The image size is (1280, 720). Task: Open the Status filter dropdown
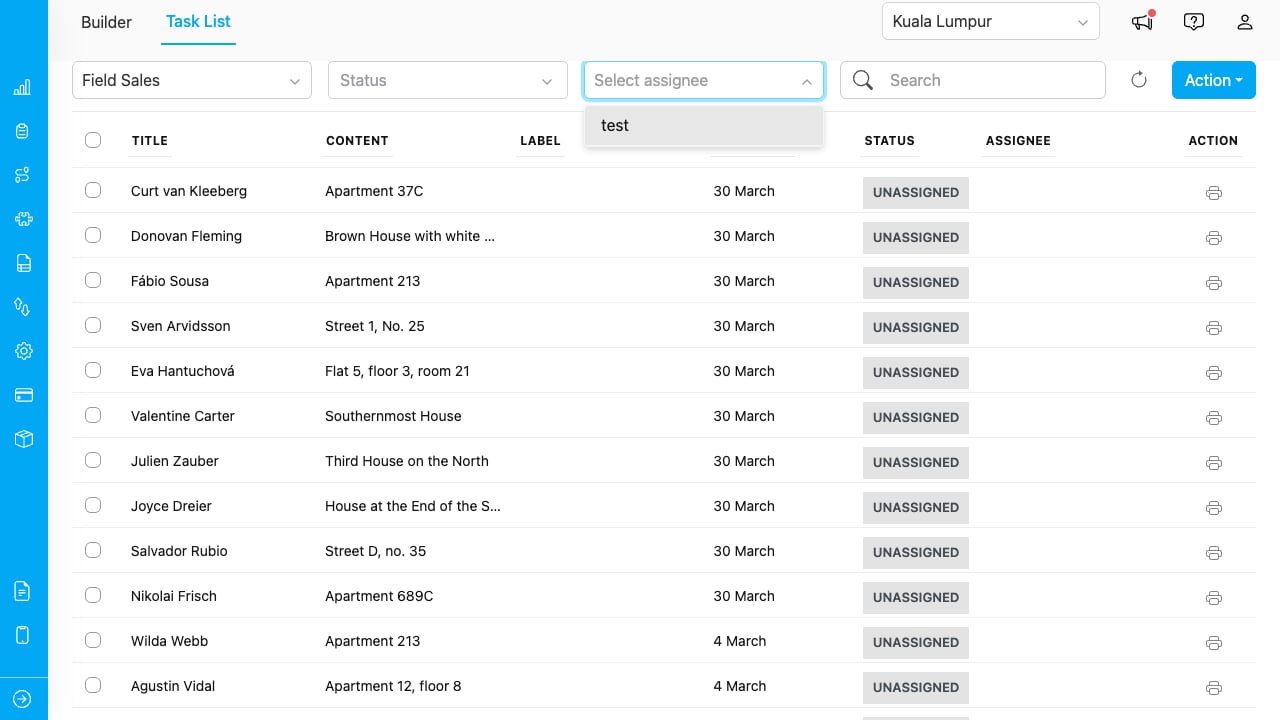click(x=448, y=80)
